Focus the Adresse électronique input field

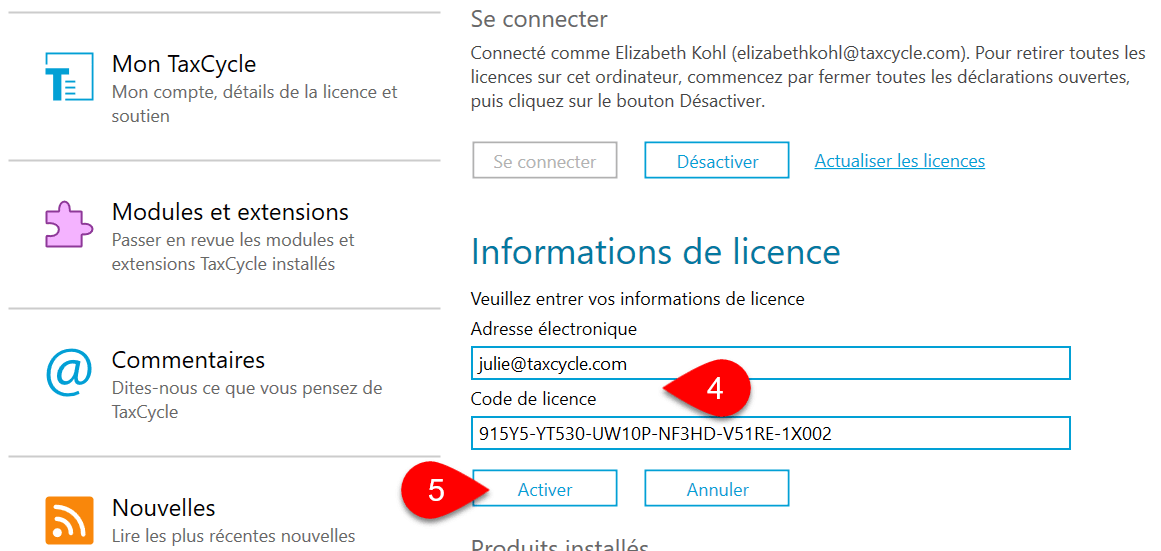point(771,364)
